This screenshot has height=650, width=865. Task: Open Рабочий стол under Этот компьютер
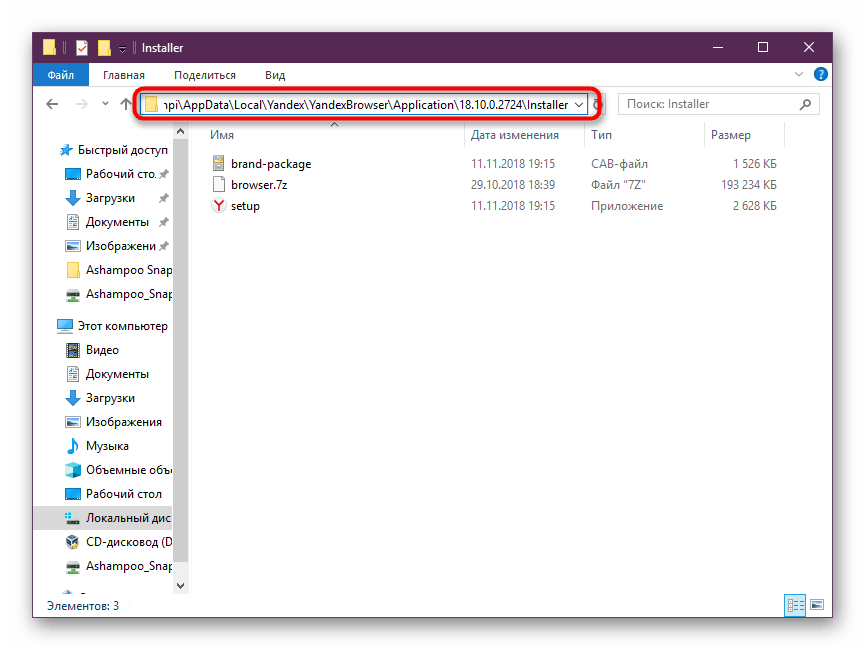124,494
